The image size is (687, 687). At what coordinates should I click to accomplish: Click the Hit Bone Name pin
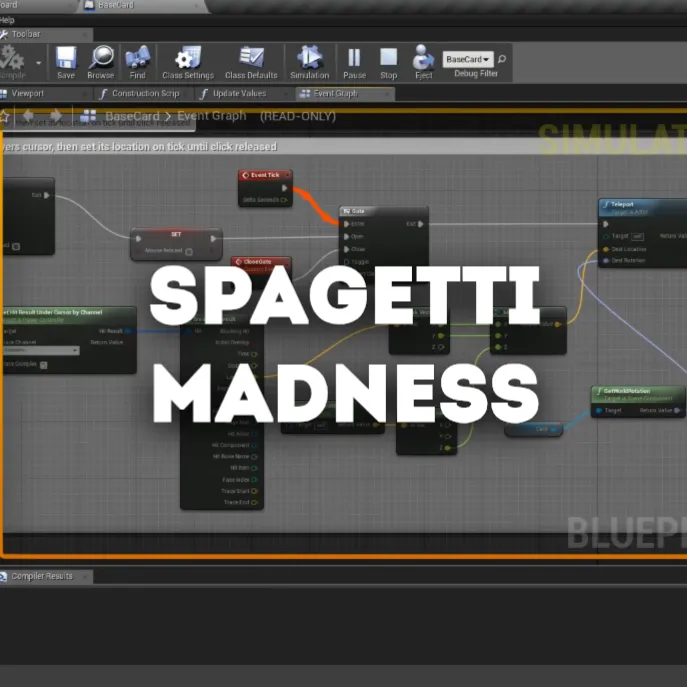point(254,457)
